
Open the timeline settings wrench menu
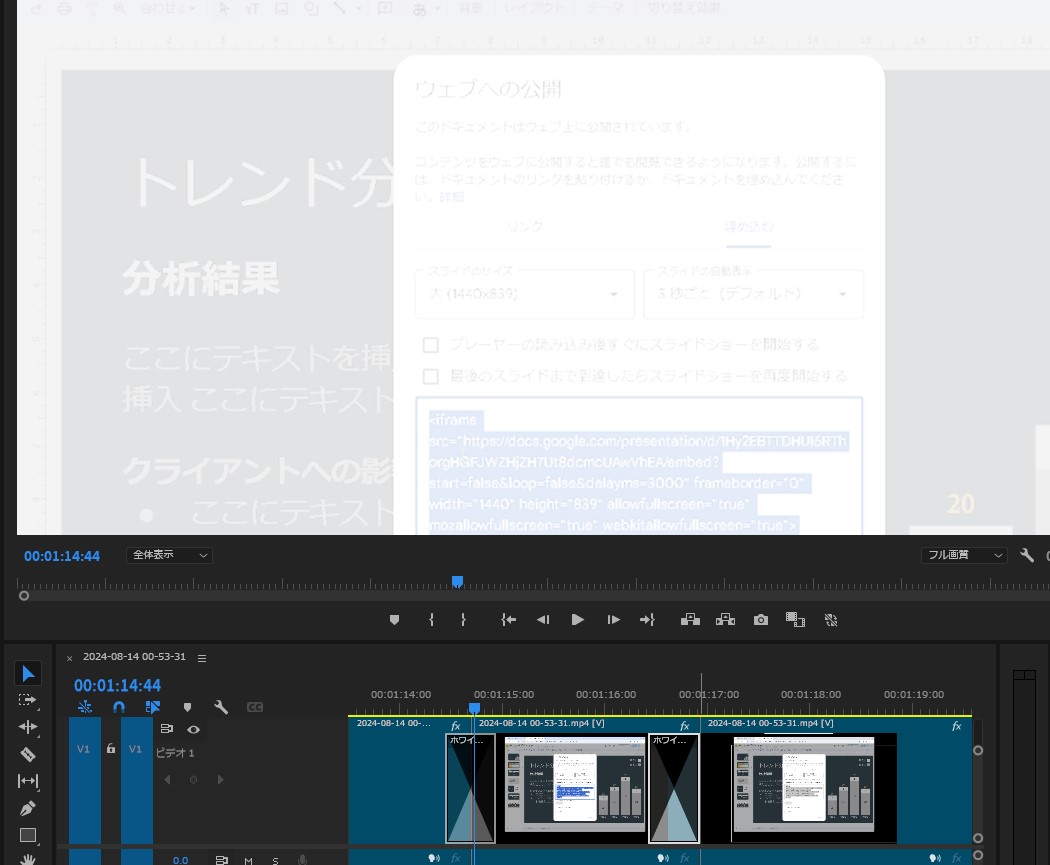222,707
